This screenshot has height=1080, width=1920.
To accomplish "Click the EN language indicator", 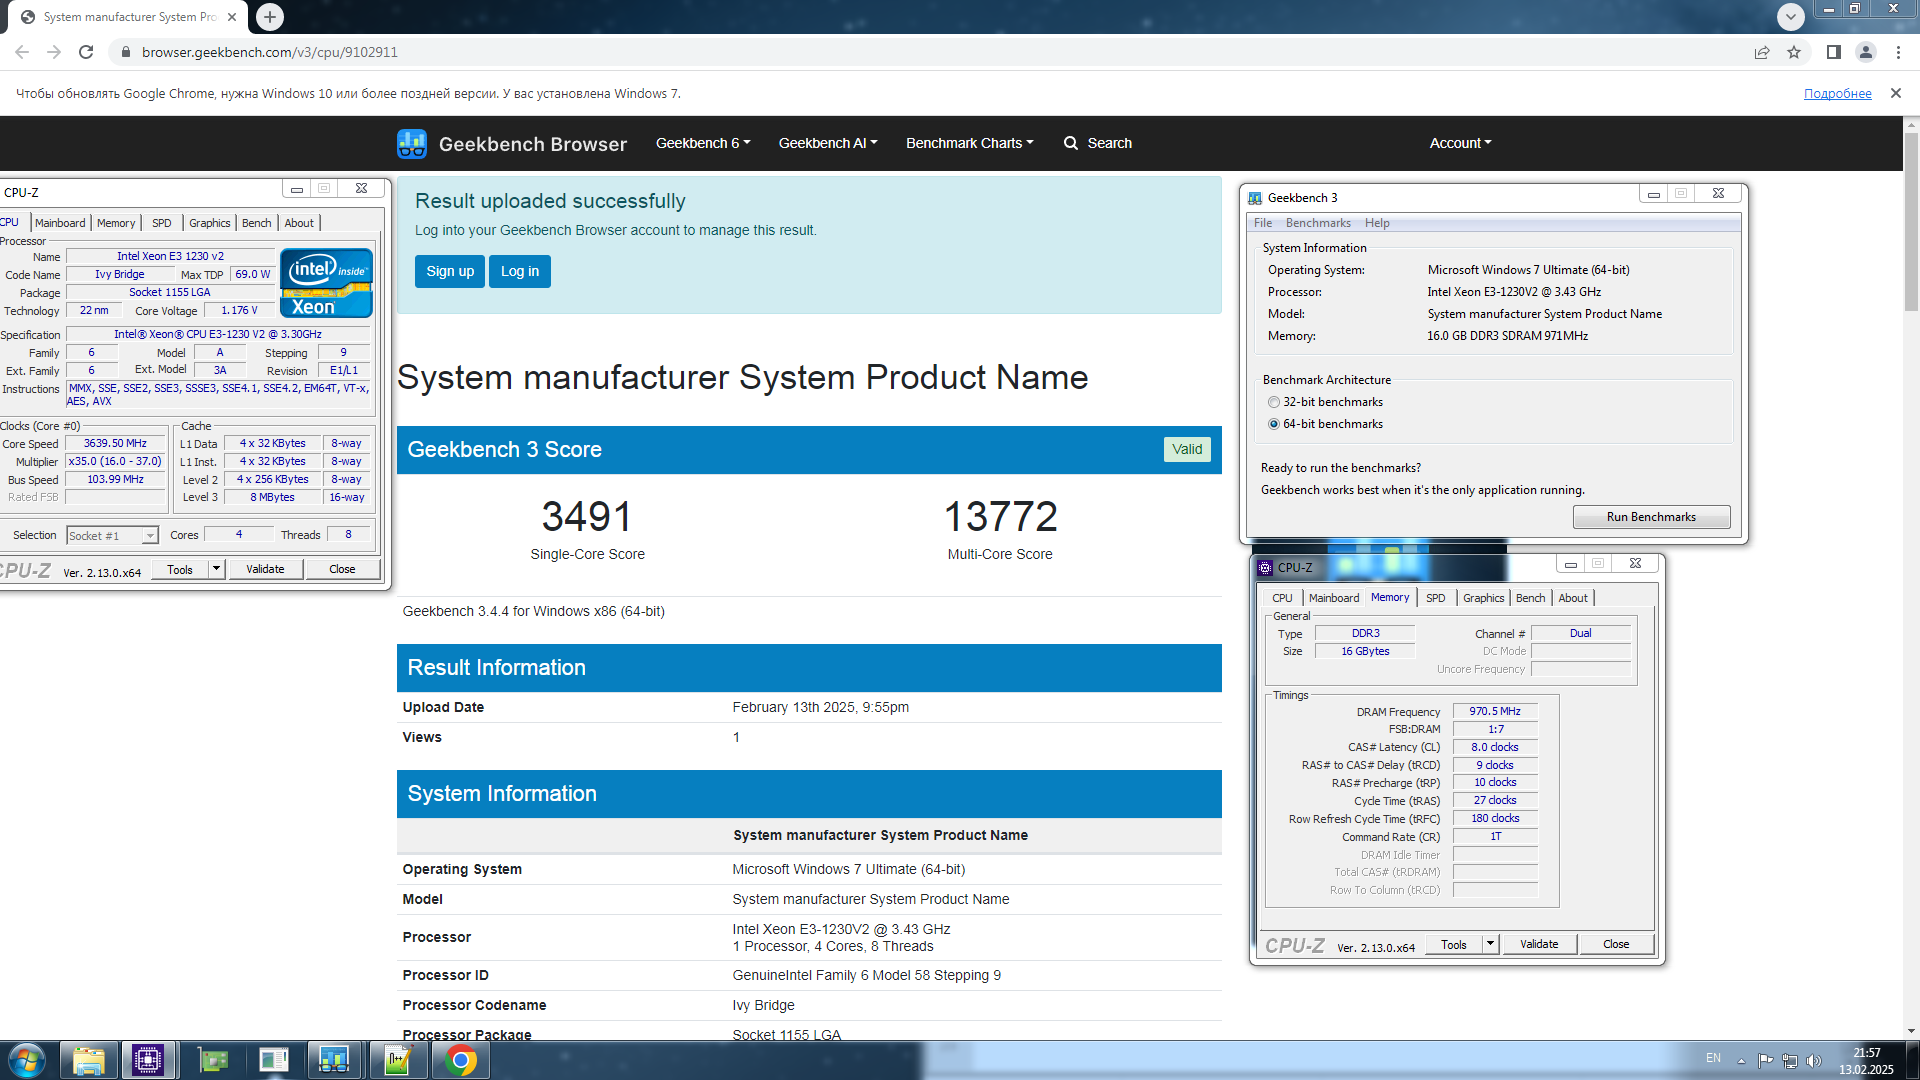I will pos(1713,1058).
